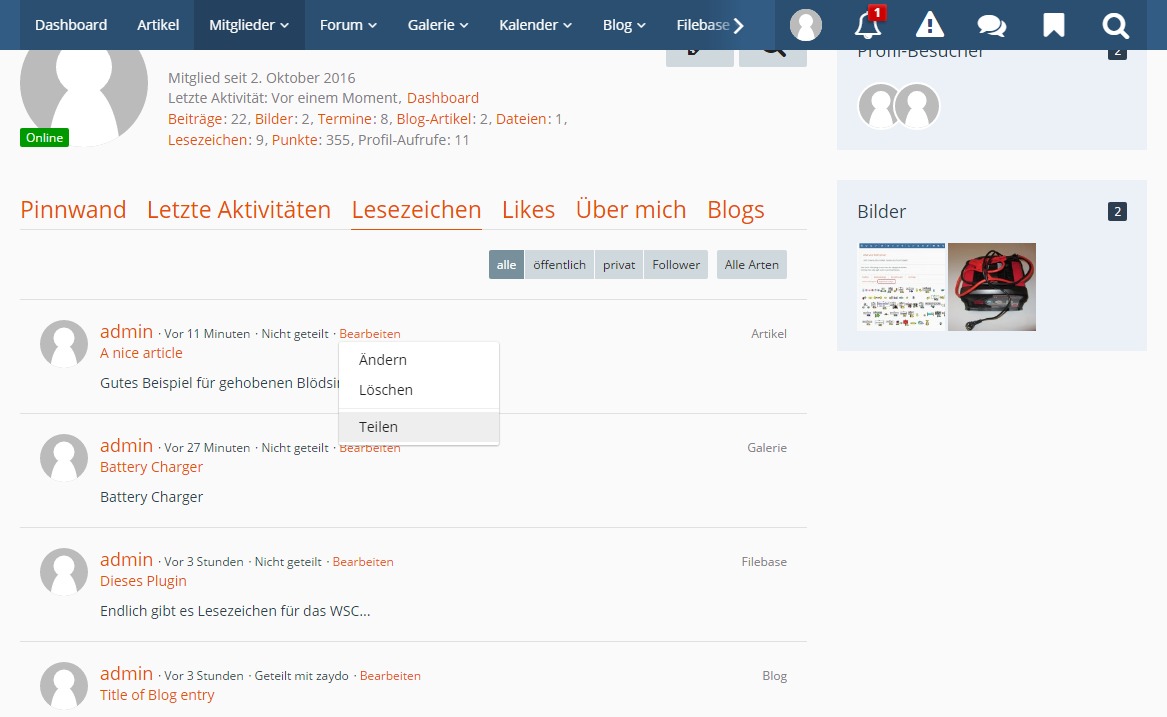Click the search magnifier icon
The height and width of the screenshot is (717, 1167).
[x=1115, y=25]
